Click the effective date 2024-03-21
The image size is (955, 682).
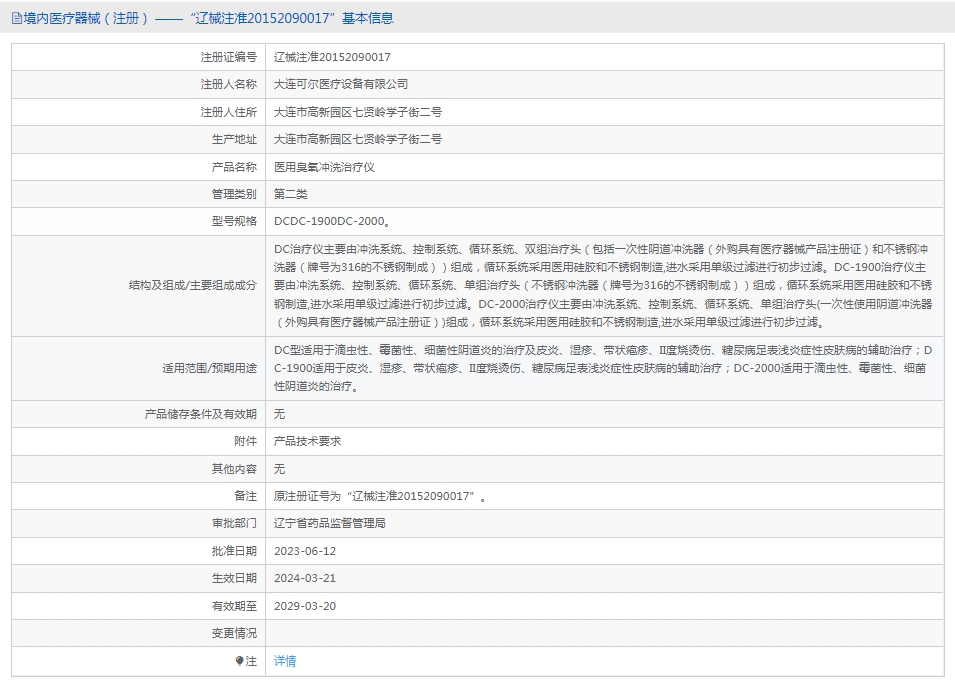[305, 578]
